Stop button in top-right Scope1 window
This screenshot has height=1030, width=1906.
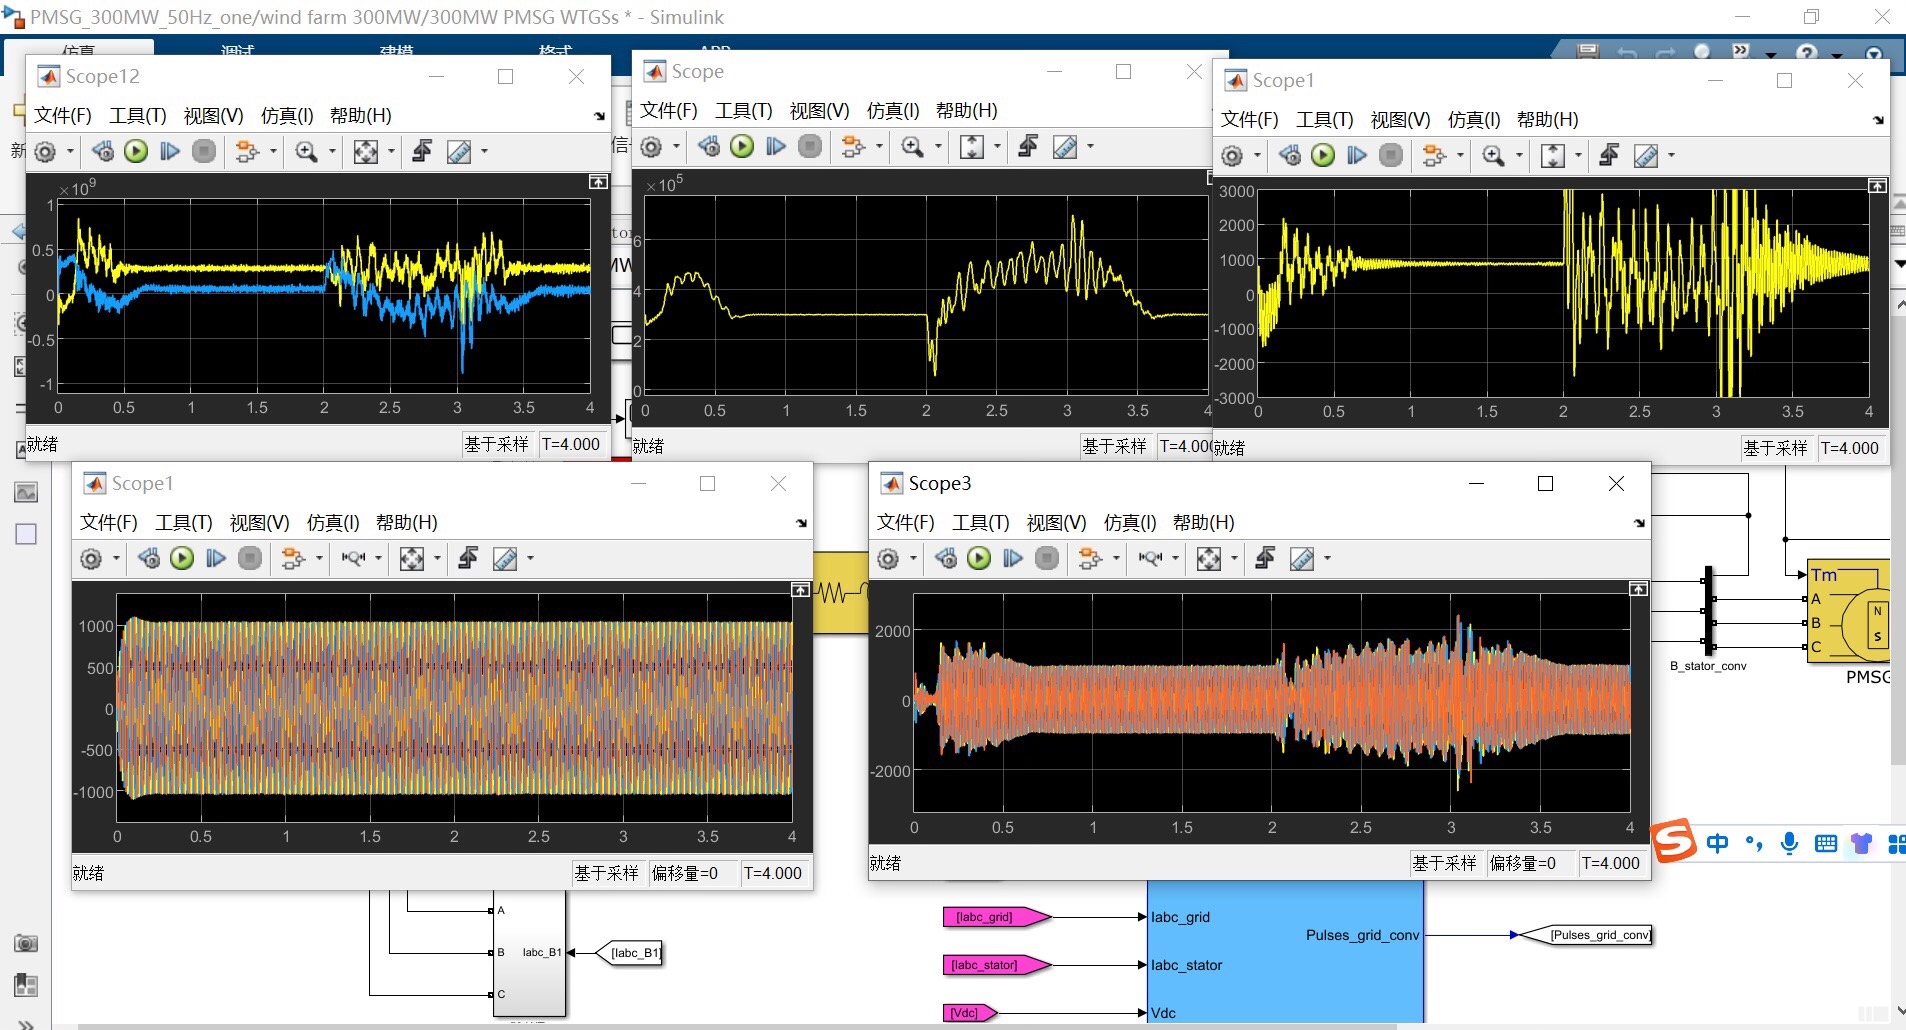(x=1391, y=155)
